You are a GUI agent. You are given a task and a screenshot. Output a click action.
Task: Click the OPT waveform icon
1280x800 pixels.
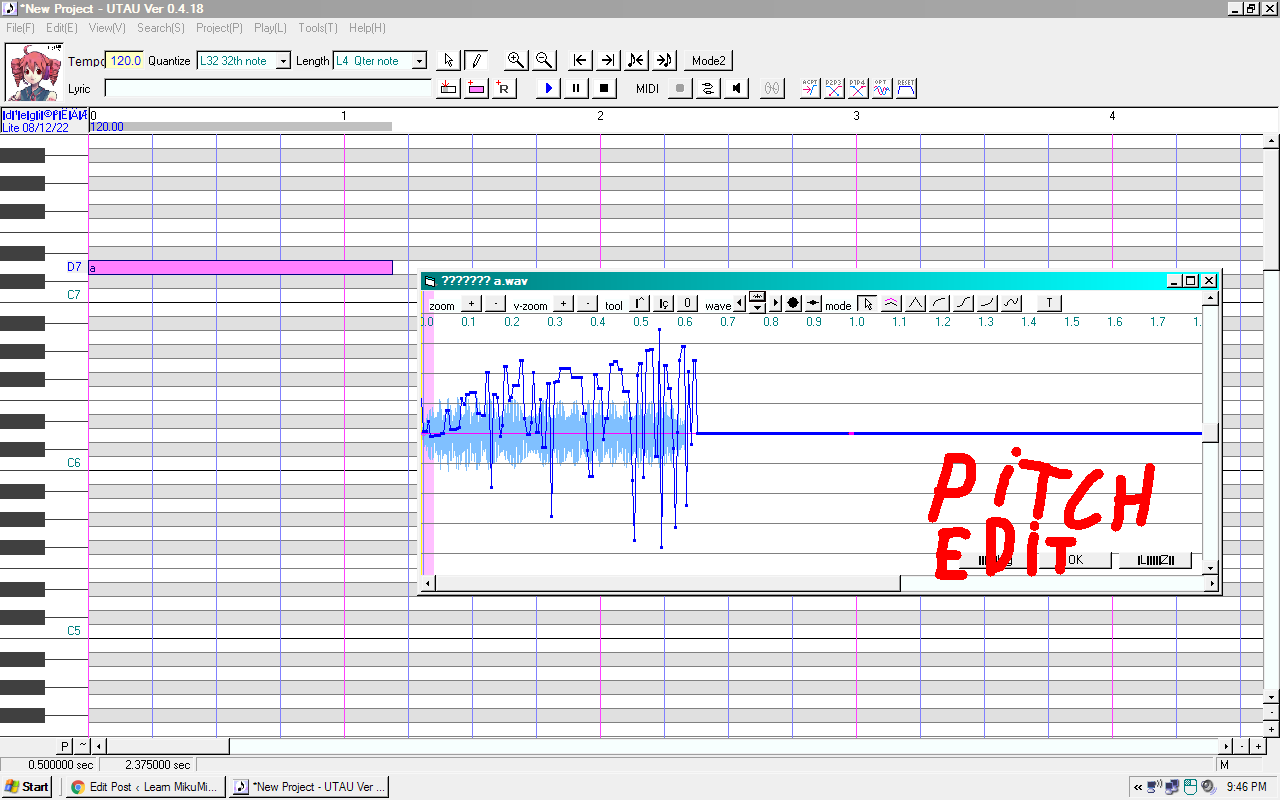(882, 89)
